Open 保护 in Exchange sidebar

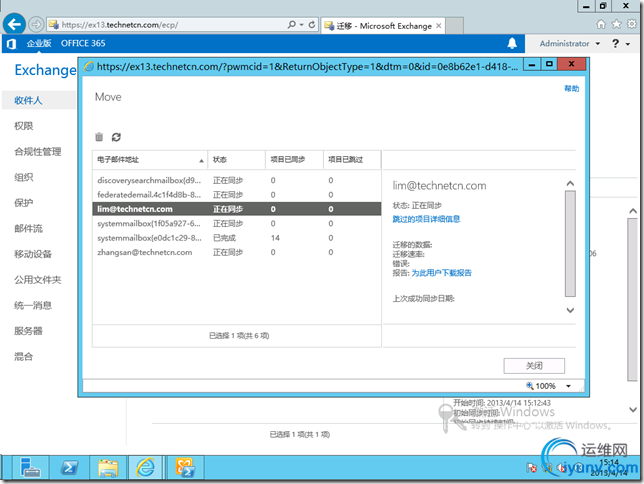click(x=23, y=203)
